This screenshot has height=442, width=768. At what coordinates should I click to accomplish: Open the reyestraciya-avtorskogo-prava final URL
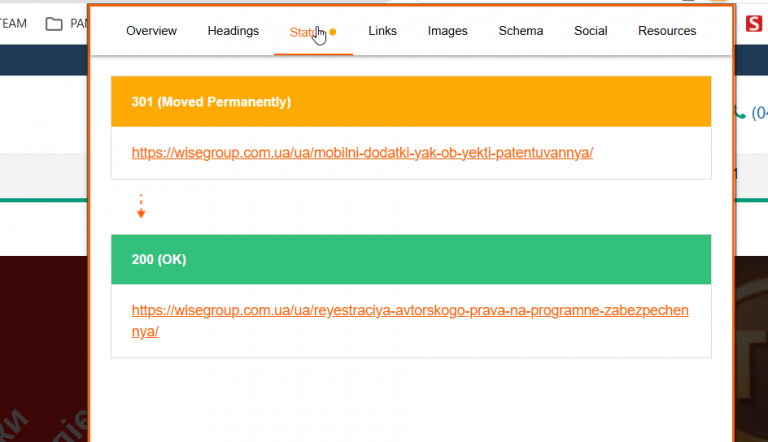410,320
